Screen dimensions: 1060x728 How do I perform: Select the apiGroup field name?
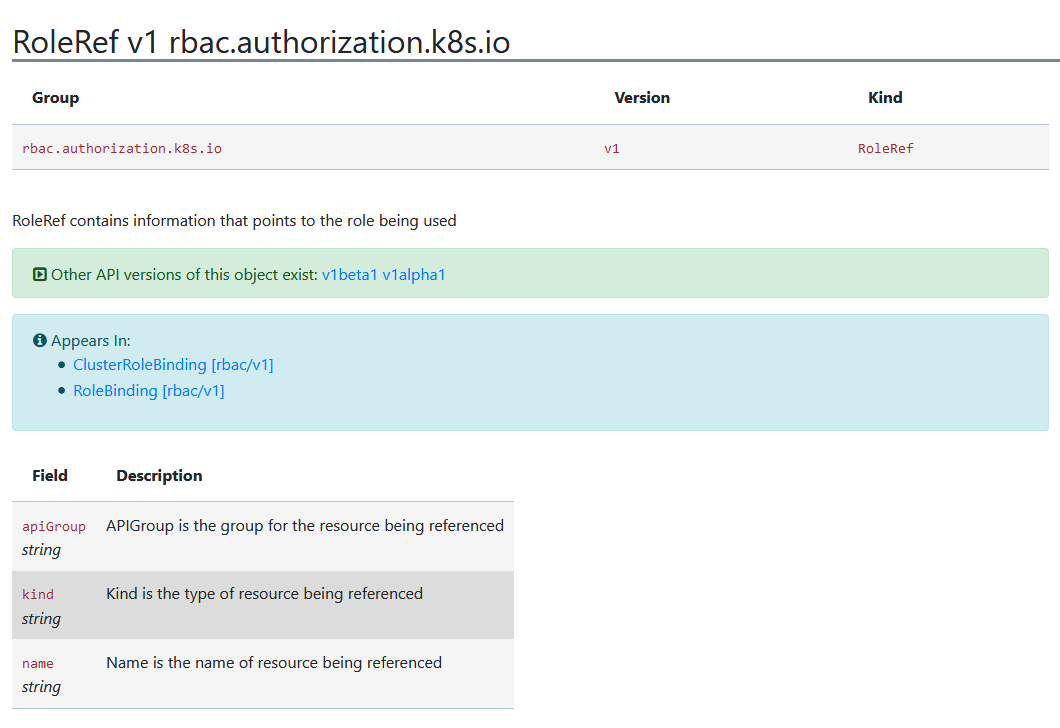tap(53, 526)
